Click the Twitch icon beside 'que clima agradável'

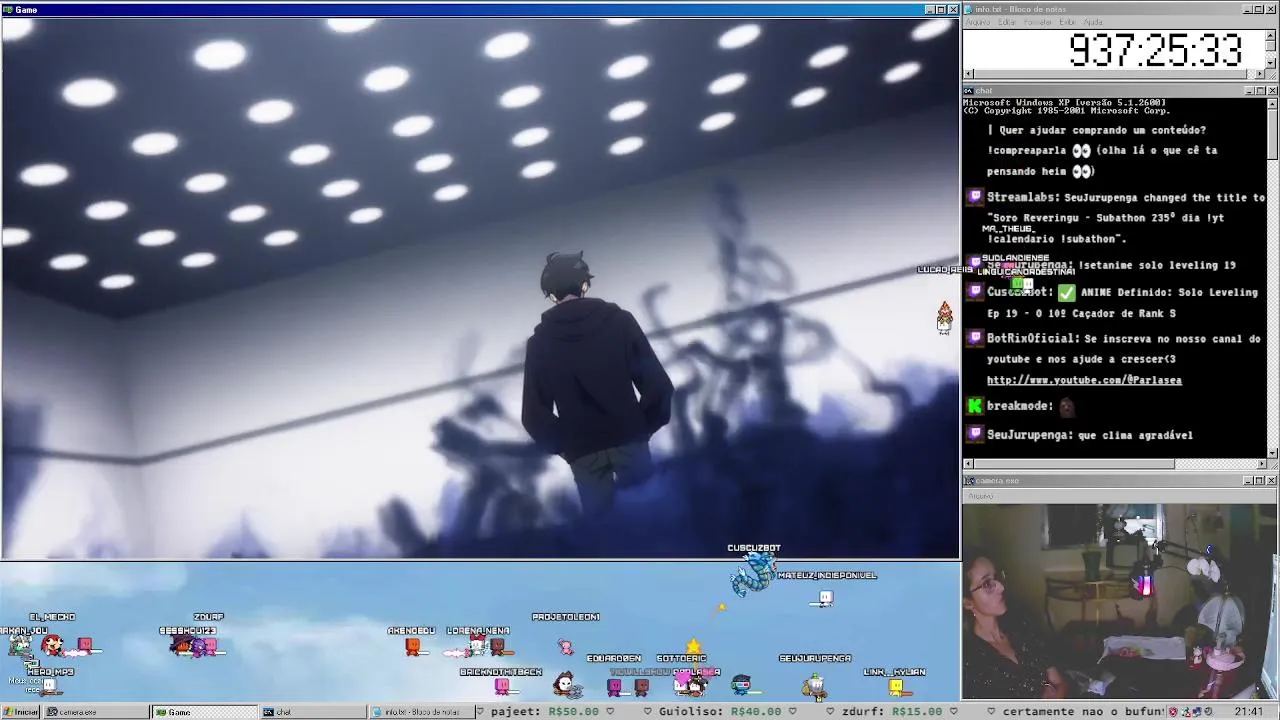tap(975, 434)
